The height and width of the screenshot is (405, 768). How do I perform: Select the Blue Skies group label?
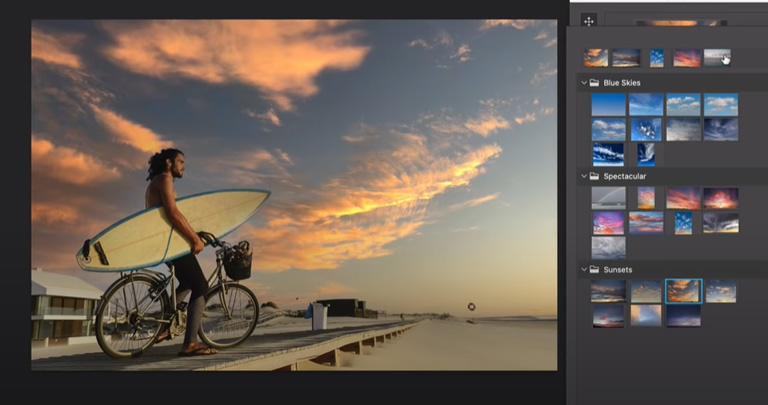click(622, 83)
